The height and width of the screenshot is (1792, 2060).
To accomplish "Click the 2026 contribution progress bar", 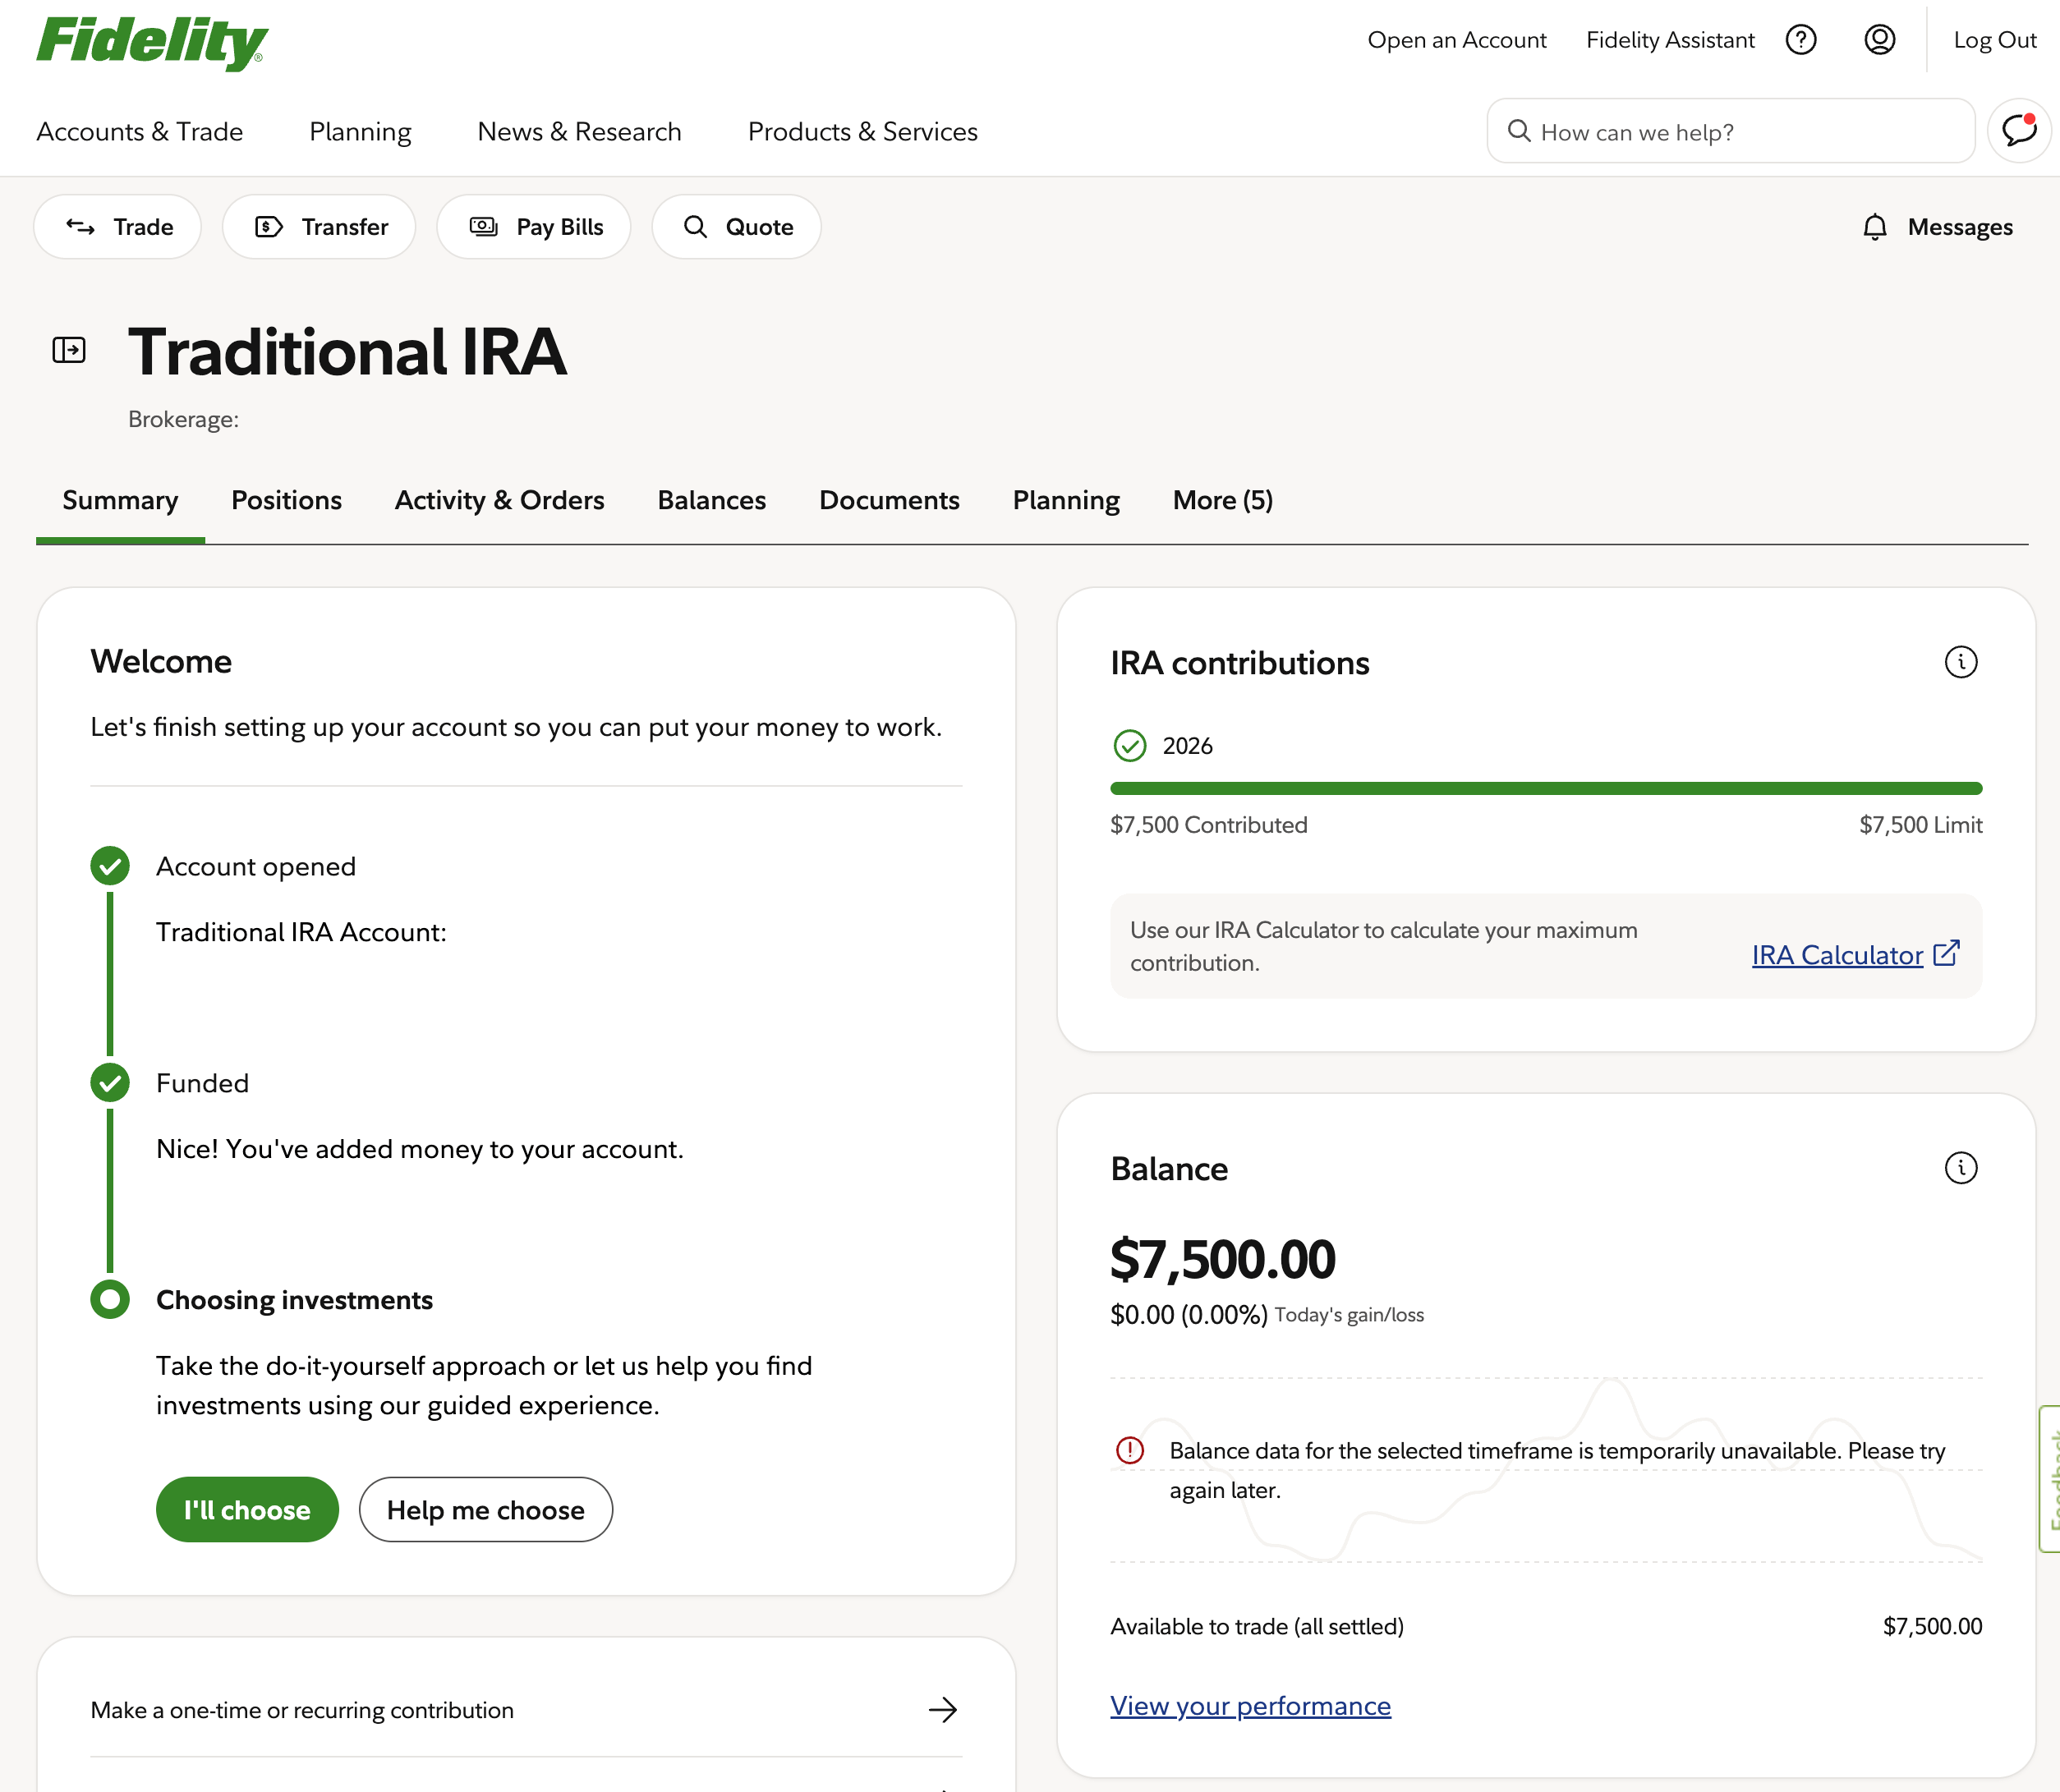I will pos(1546,789).
